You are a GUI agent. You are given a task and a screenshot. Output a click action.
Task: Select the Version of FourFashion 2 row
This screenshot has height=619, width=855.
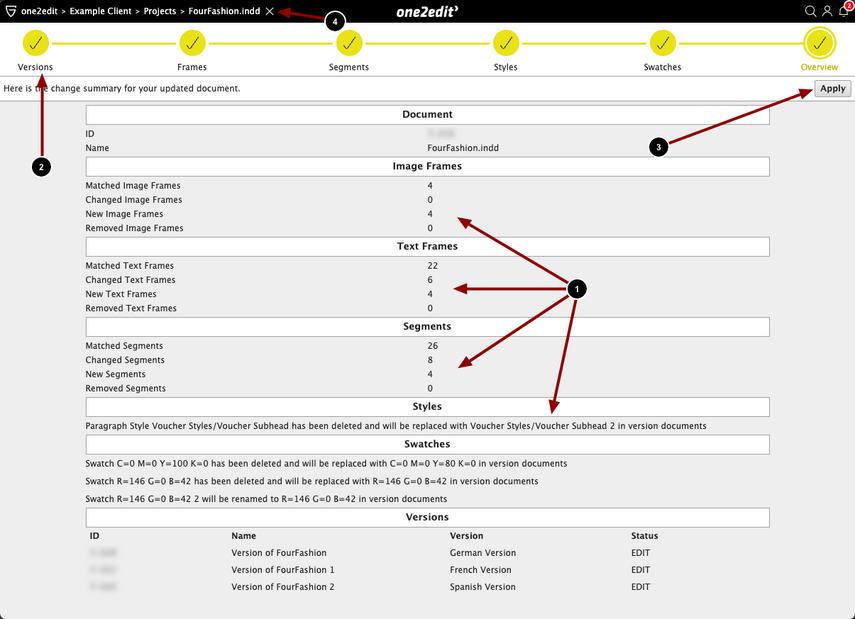(428, 587)
